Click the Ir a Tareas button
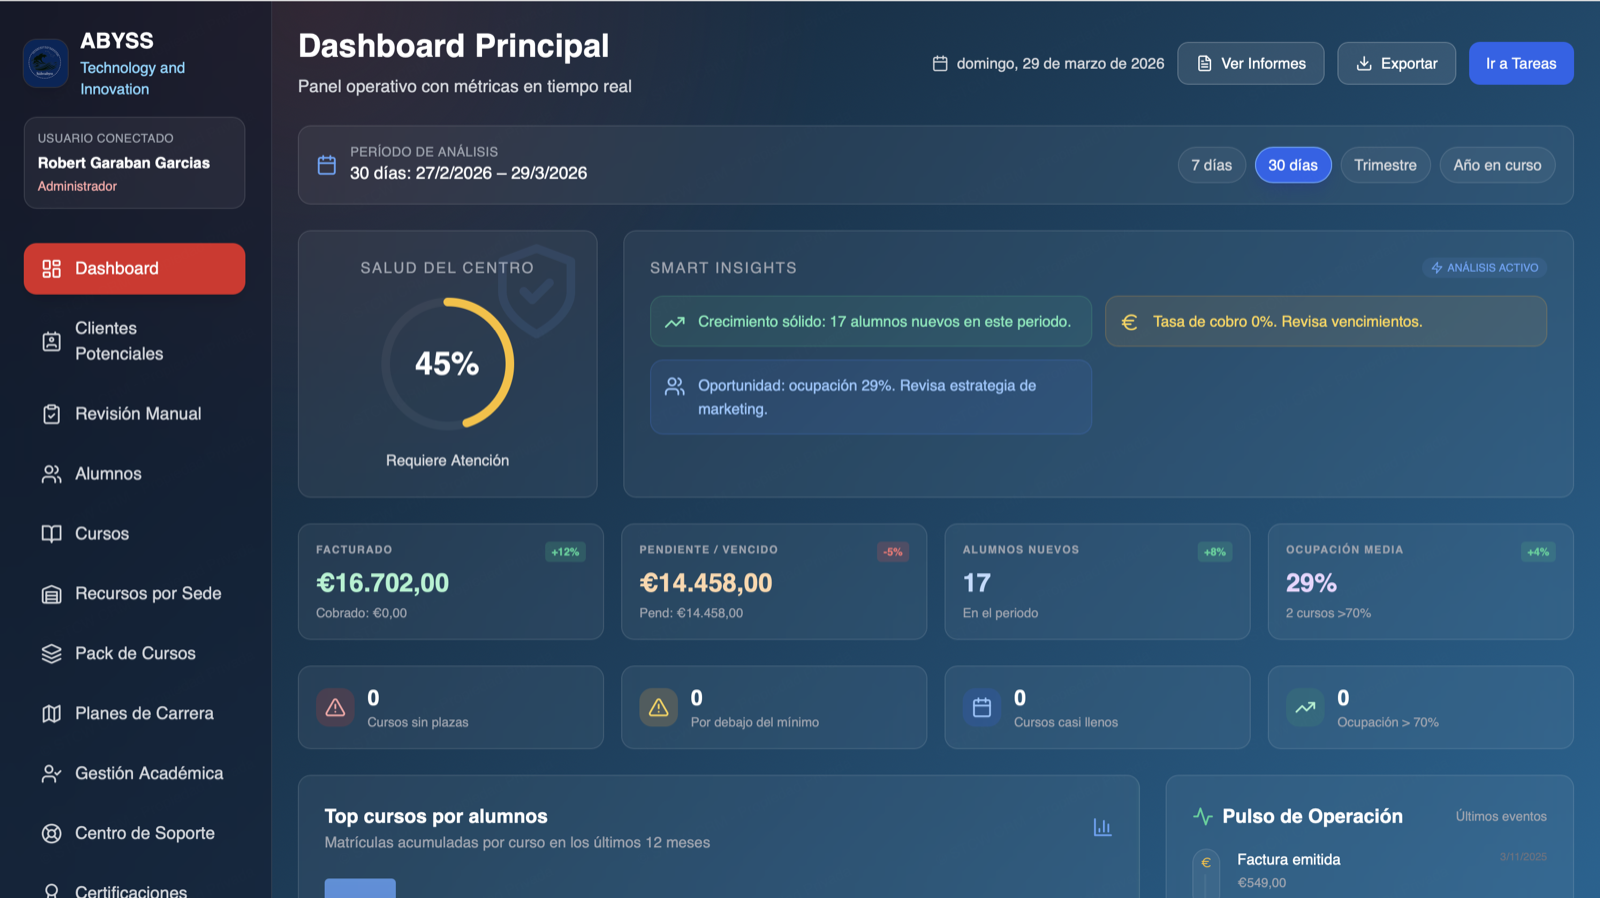Viewport: 1600px width, 898px height. coord(1520,64)
